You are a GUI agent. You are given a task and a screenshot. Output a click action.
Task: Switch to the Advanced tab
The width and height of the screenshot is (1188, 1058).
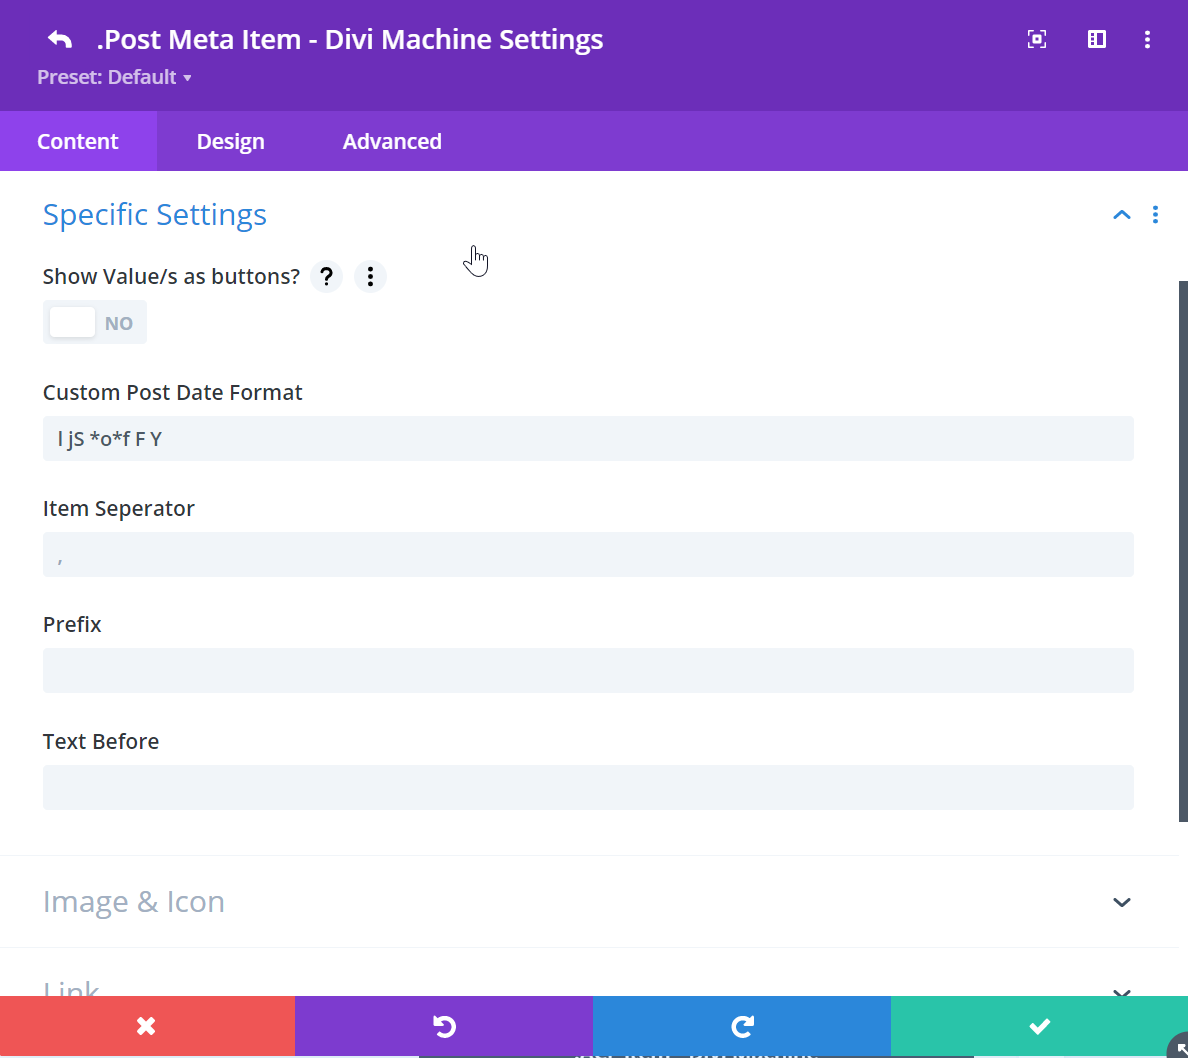coord(392,142)
